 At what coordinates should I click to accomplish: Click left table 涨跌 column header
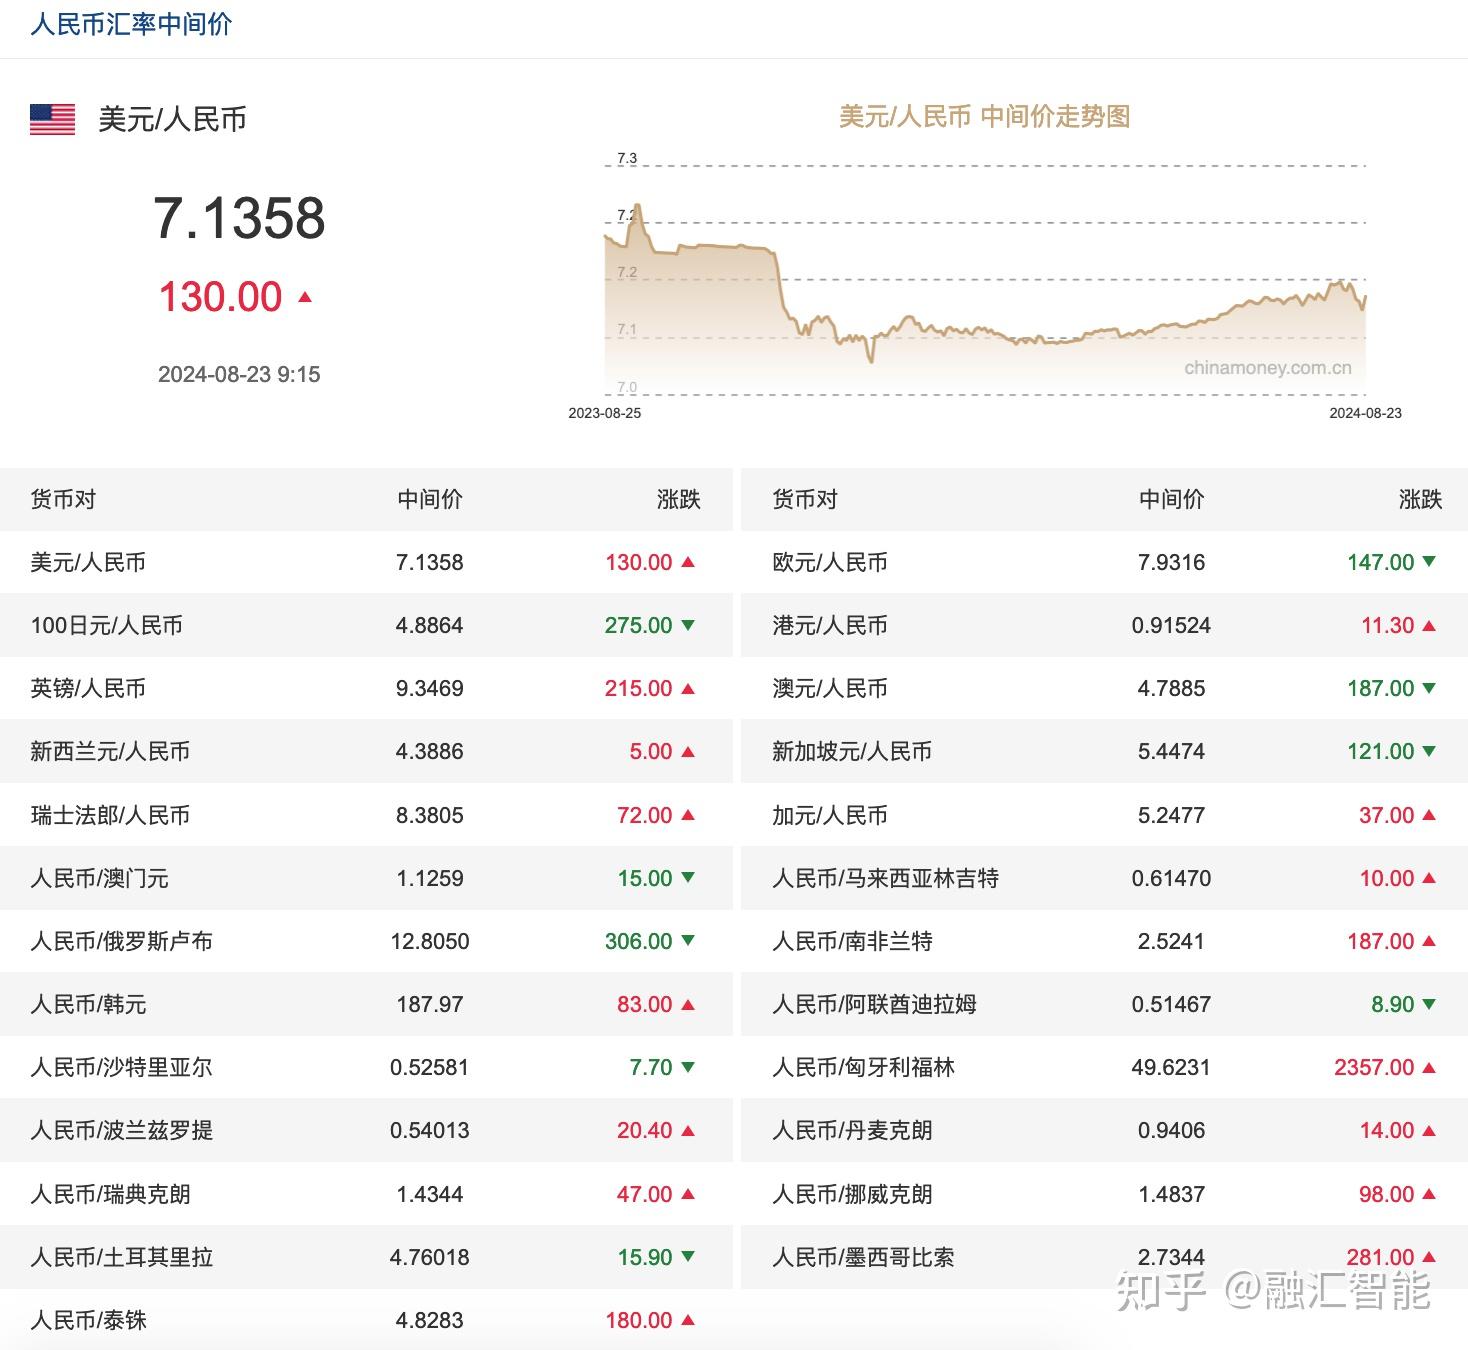(679, 499)
